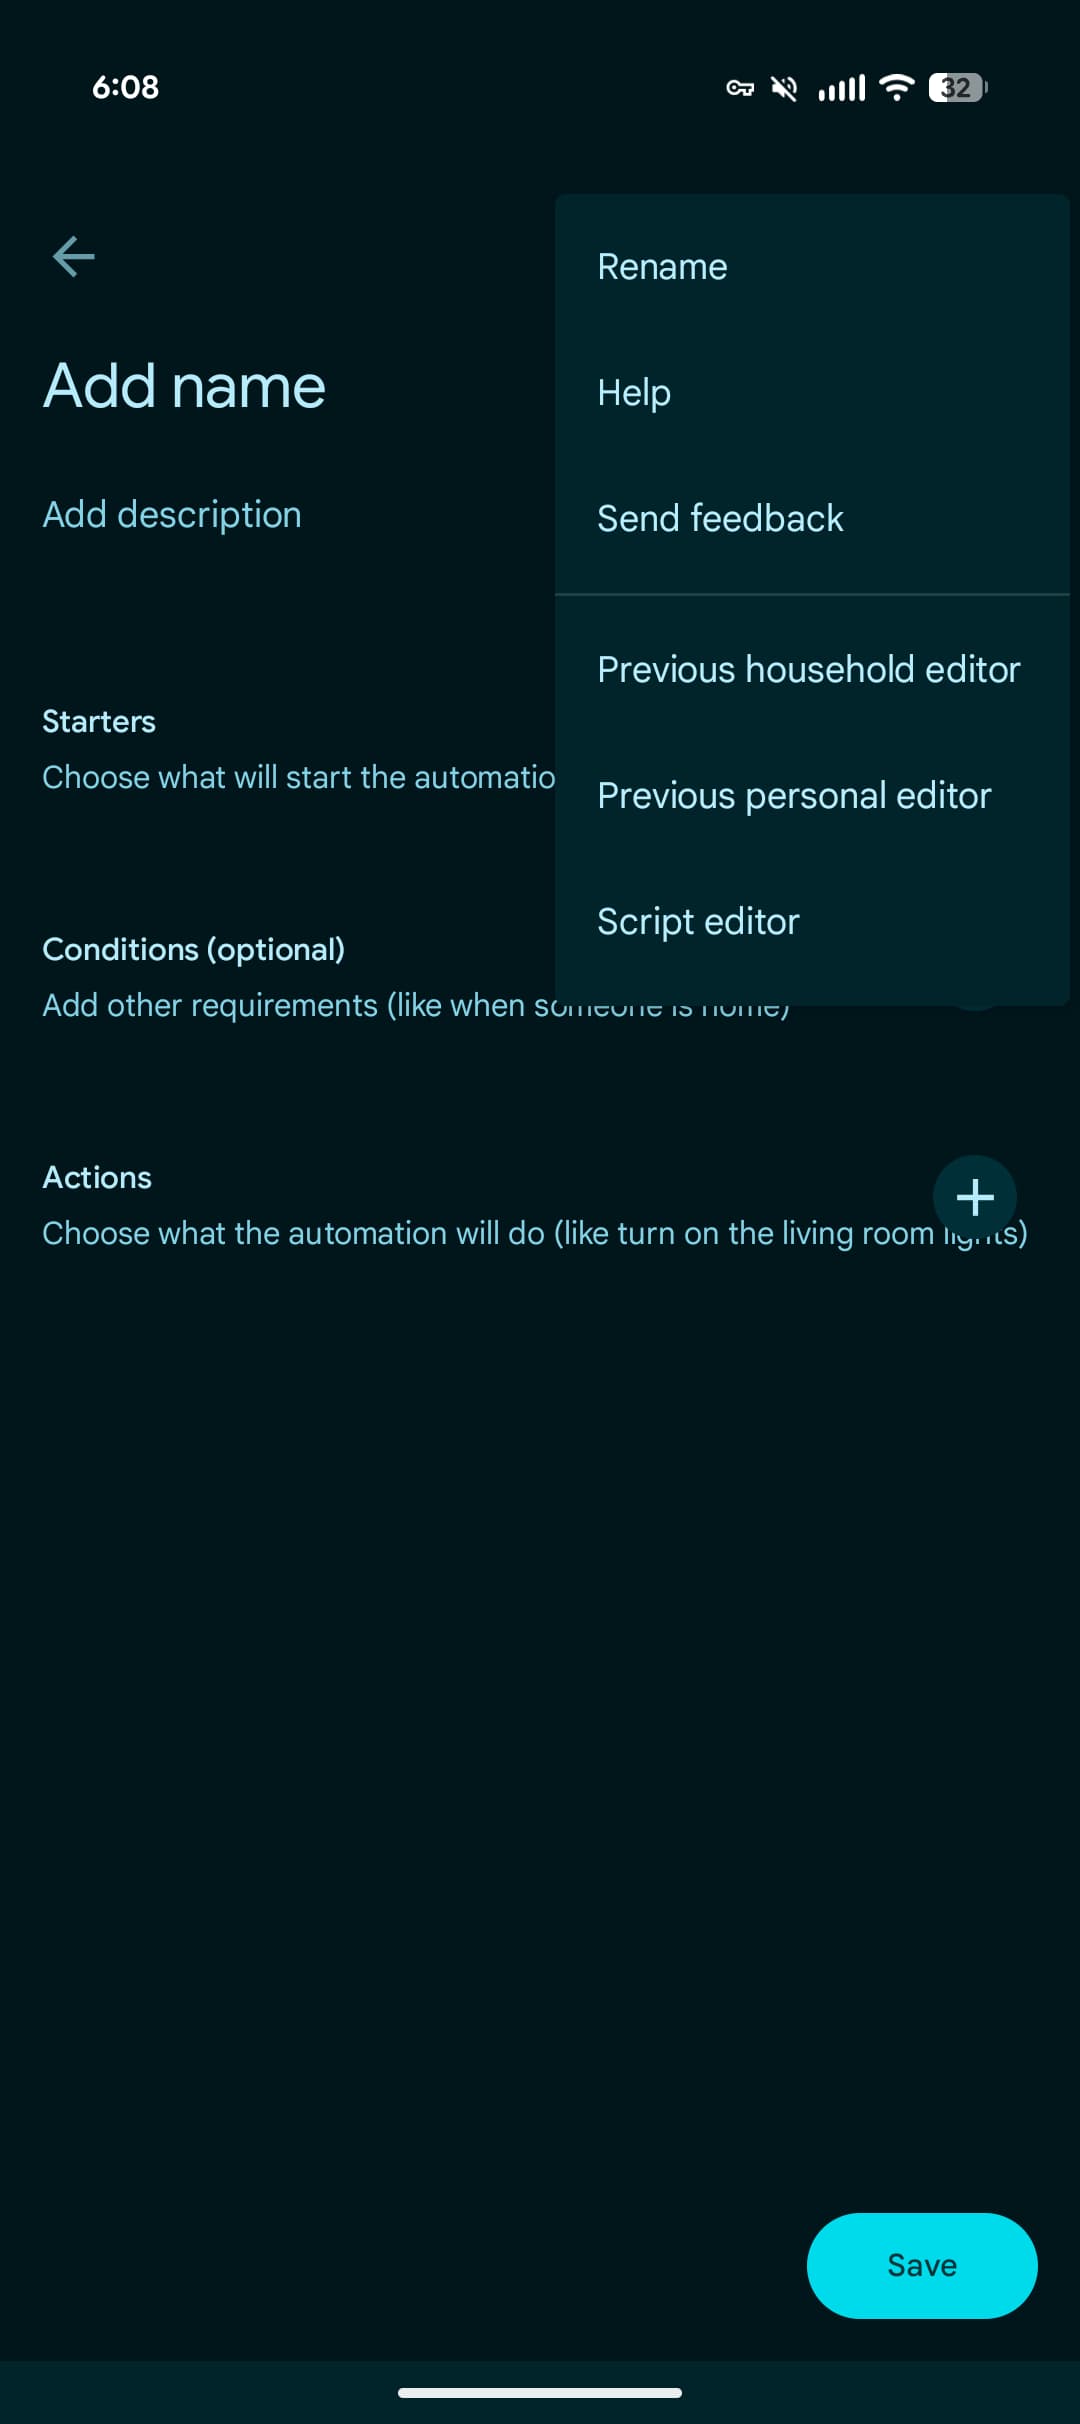The width and height of the screenshot is (1080, 2424).
Task: Tap Save to store the automation
Action: coord(921,2265)
